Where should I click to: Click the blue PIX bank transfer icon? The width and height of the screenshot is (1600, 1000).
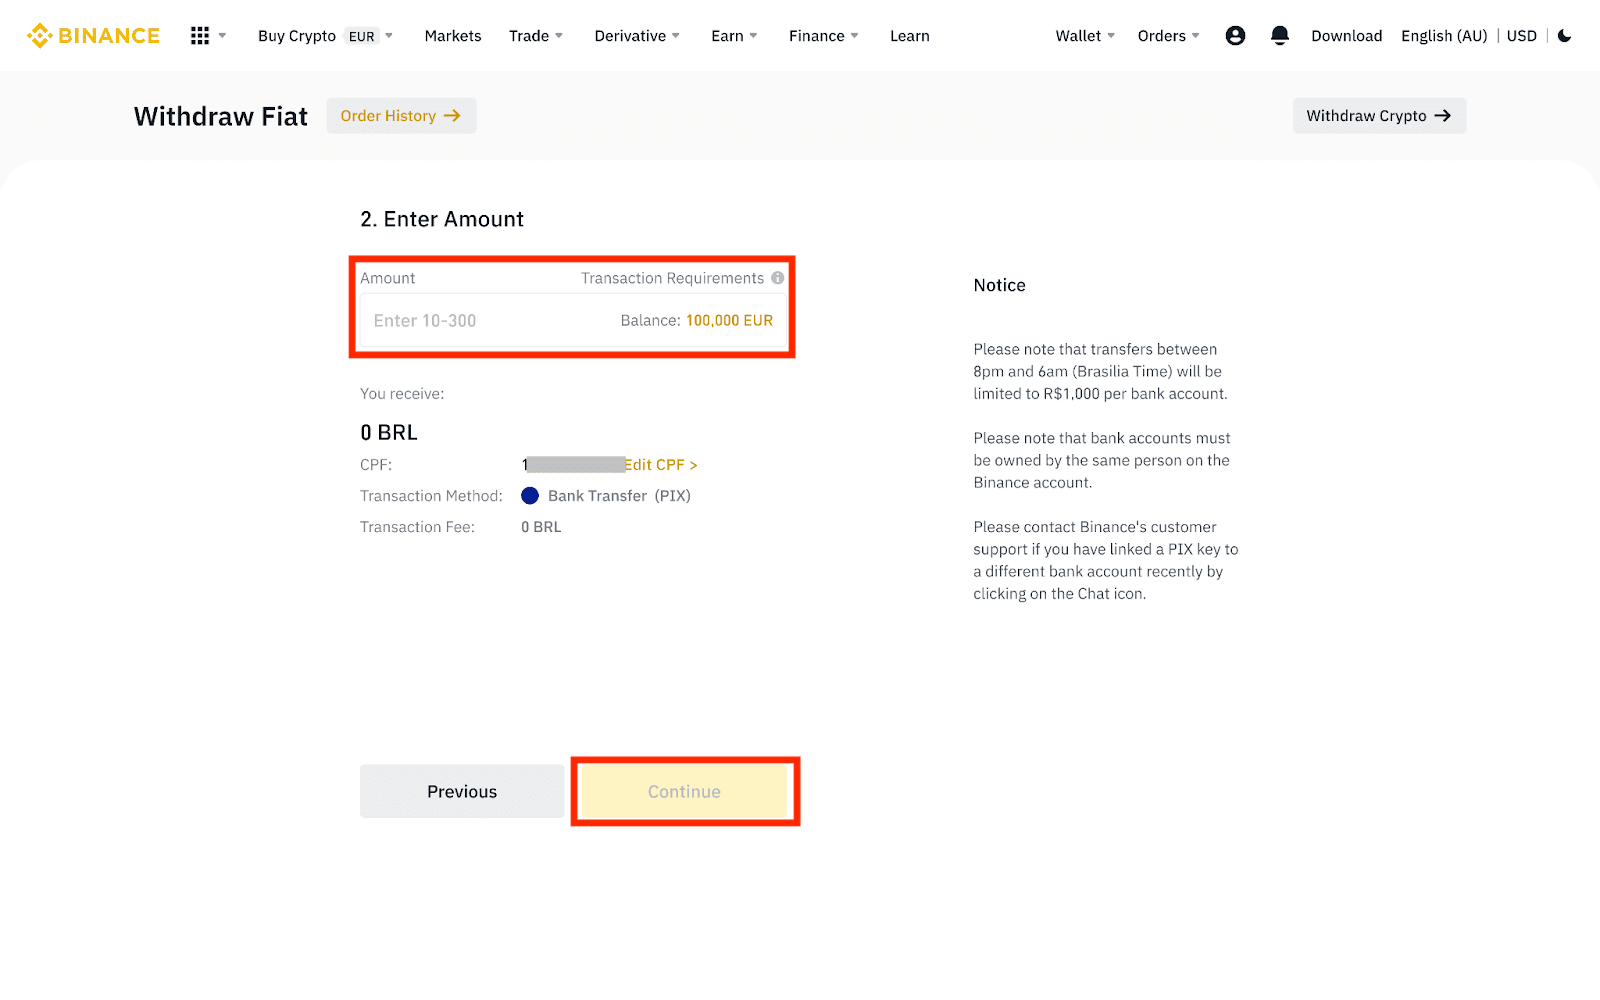[530, 496]
